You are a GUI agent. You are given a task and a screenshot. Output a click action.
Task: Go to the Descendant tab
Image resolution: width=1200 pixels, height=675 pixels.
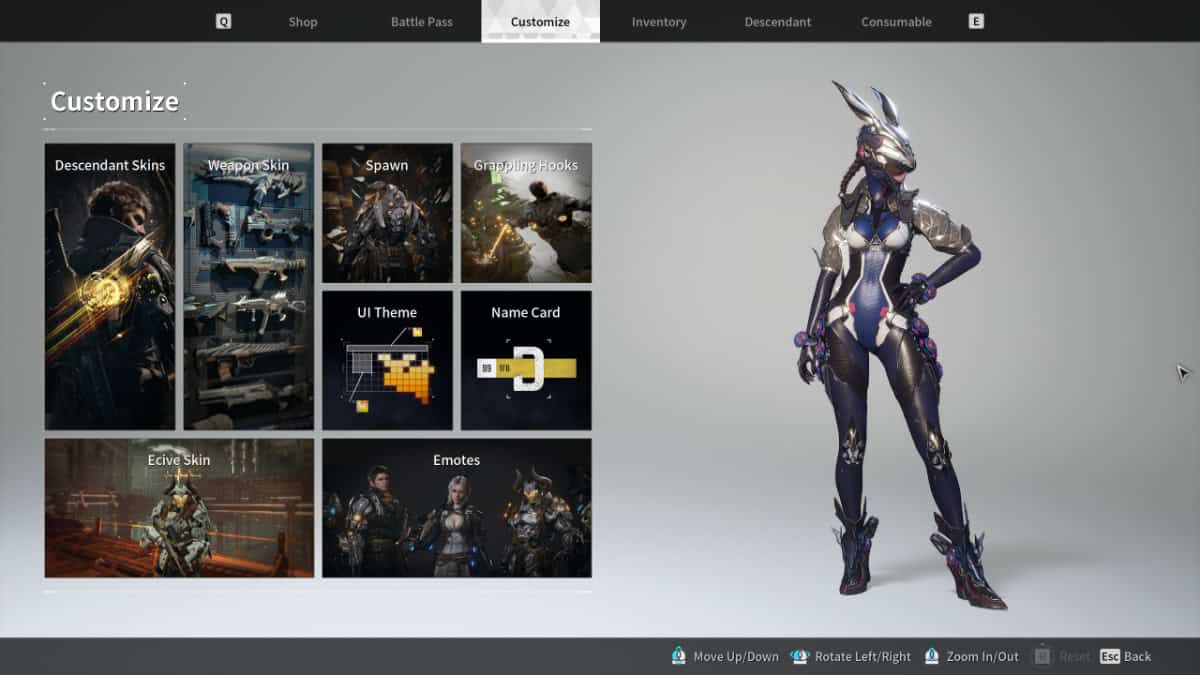[x=778, y=21]
